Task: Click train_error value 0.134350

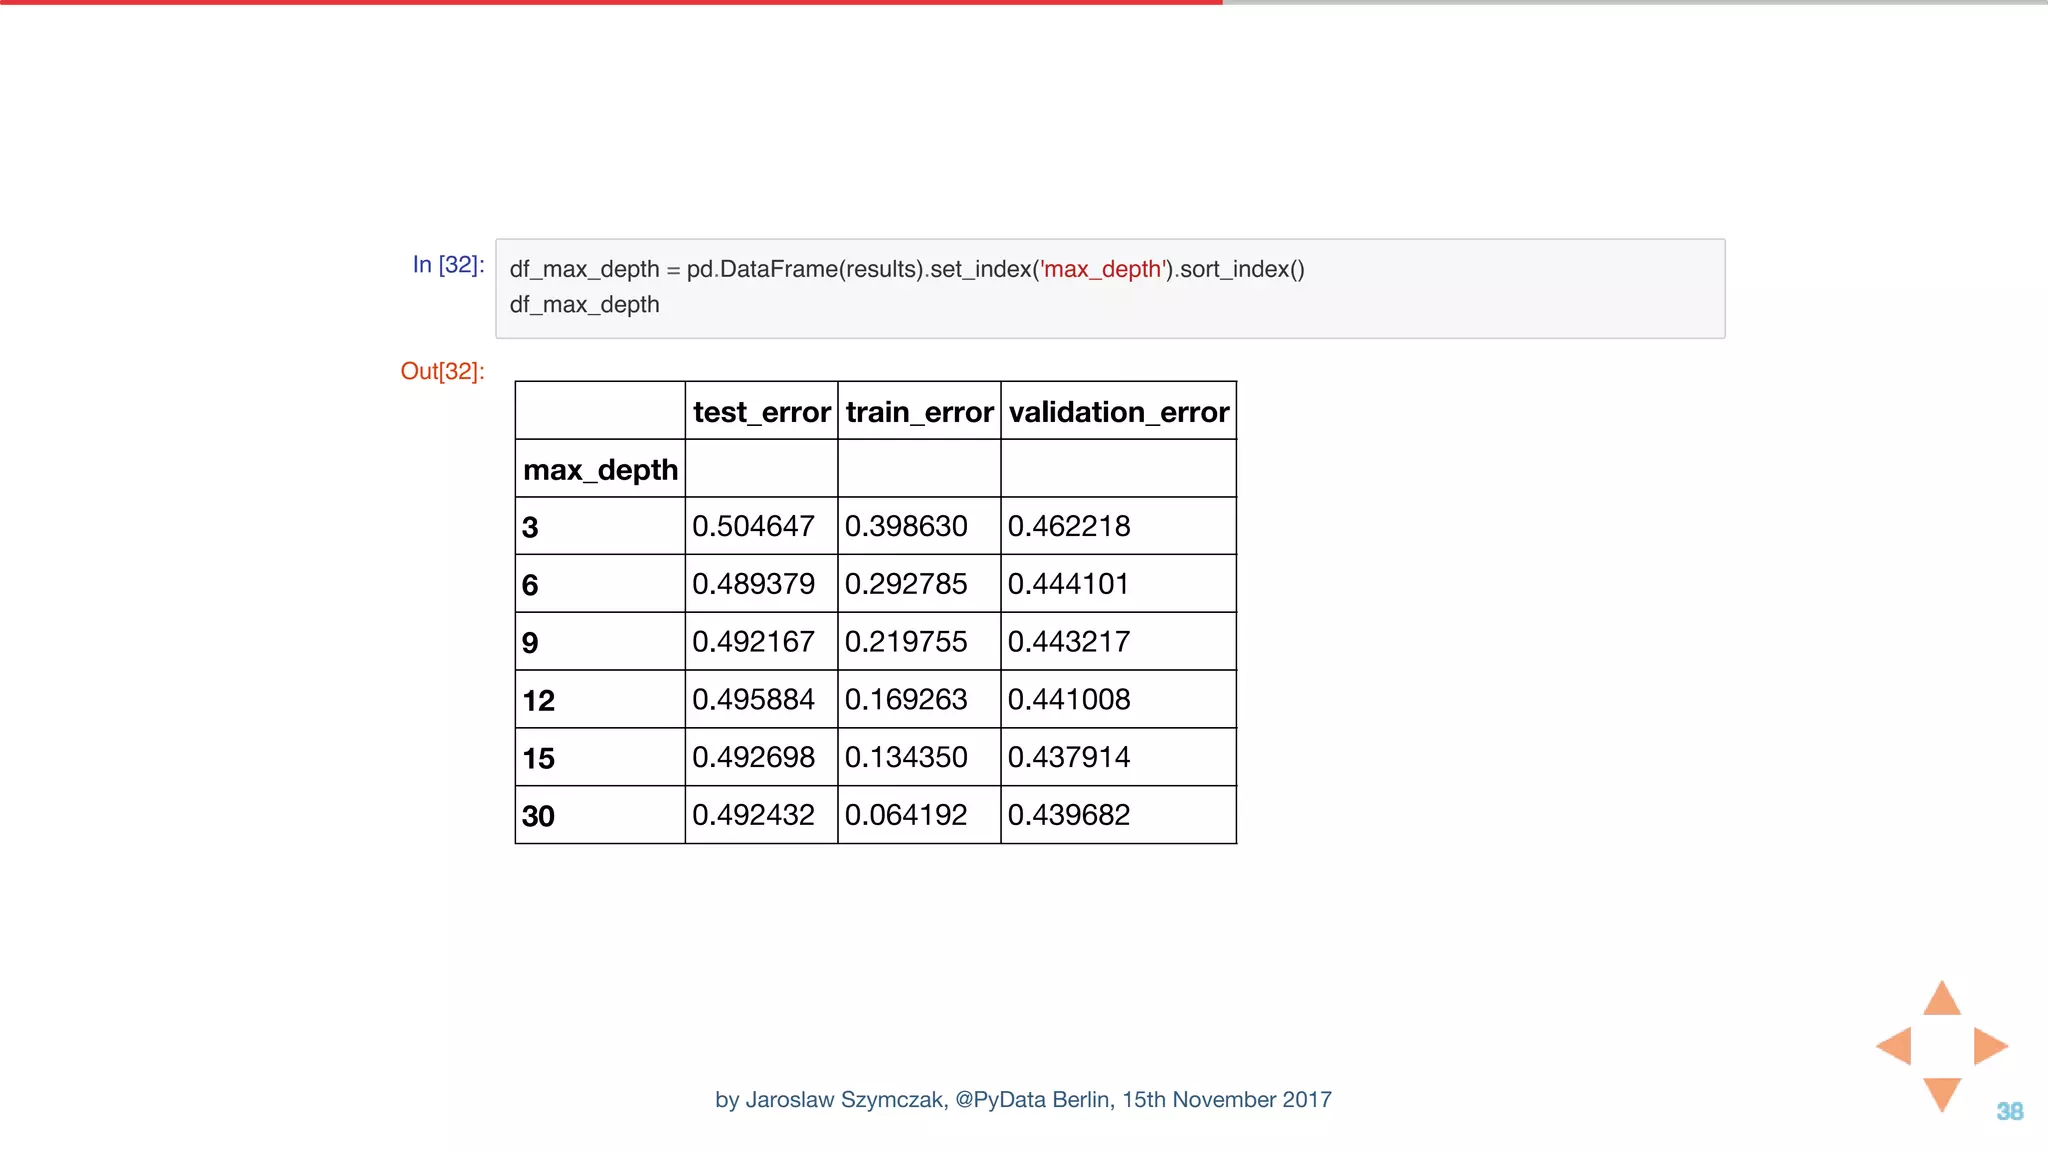Action: coord(906,757)
